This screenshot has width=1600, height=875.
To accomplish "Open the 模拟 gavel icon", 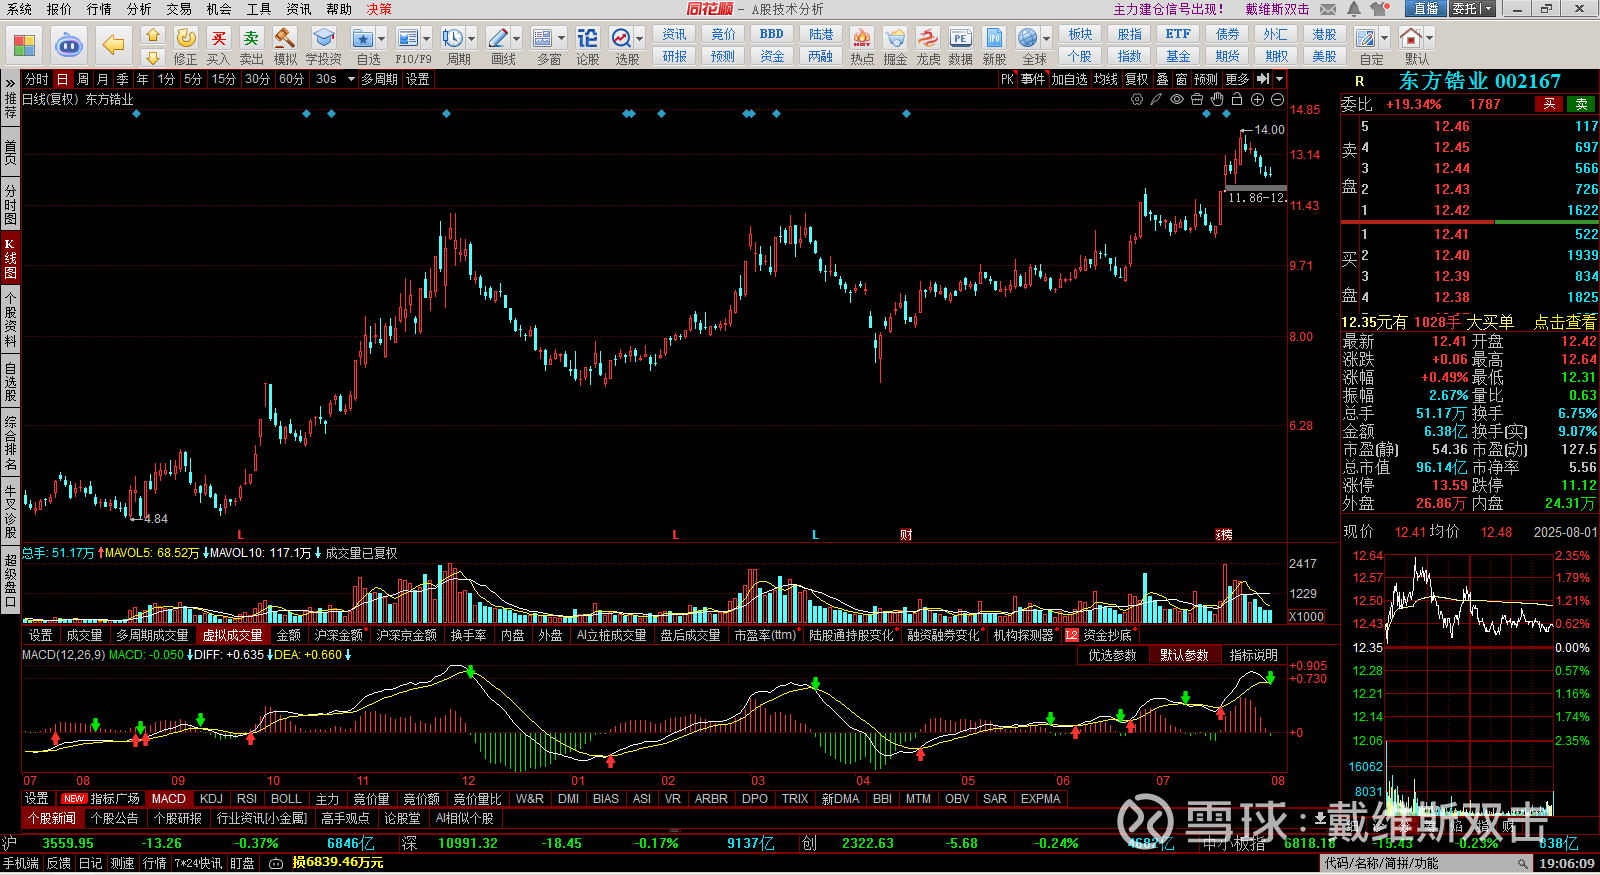I will click(285, 38).
